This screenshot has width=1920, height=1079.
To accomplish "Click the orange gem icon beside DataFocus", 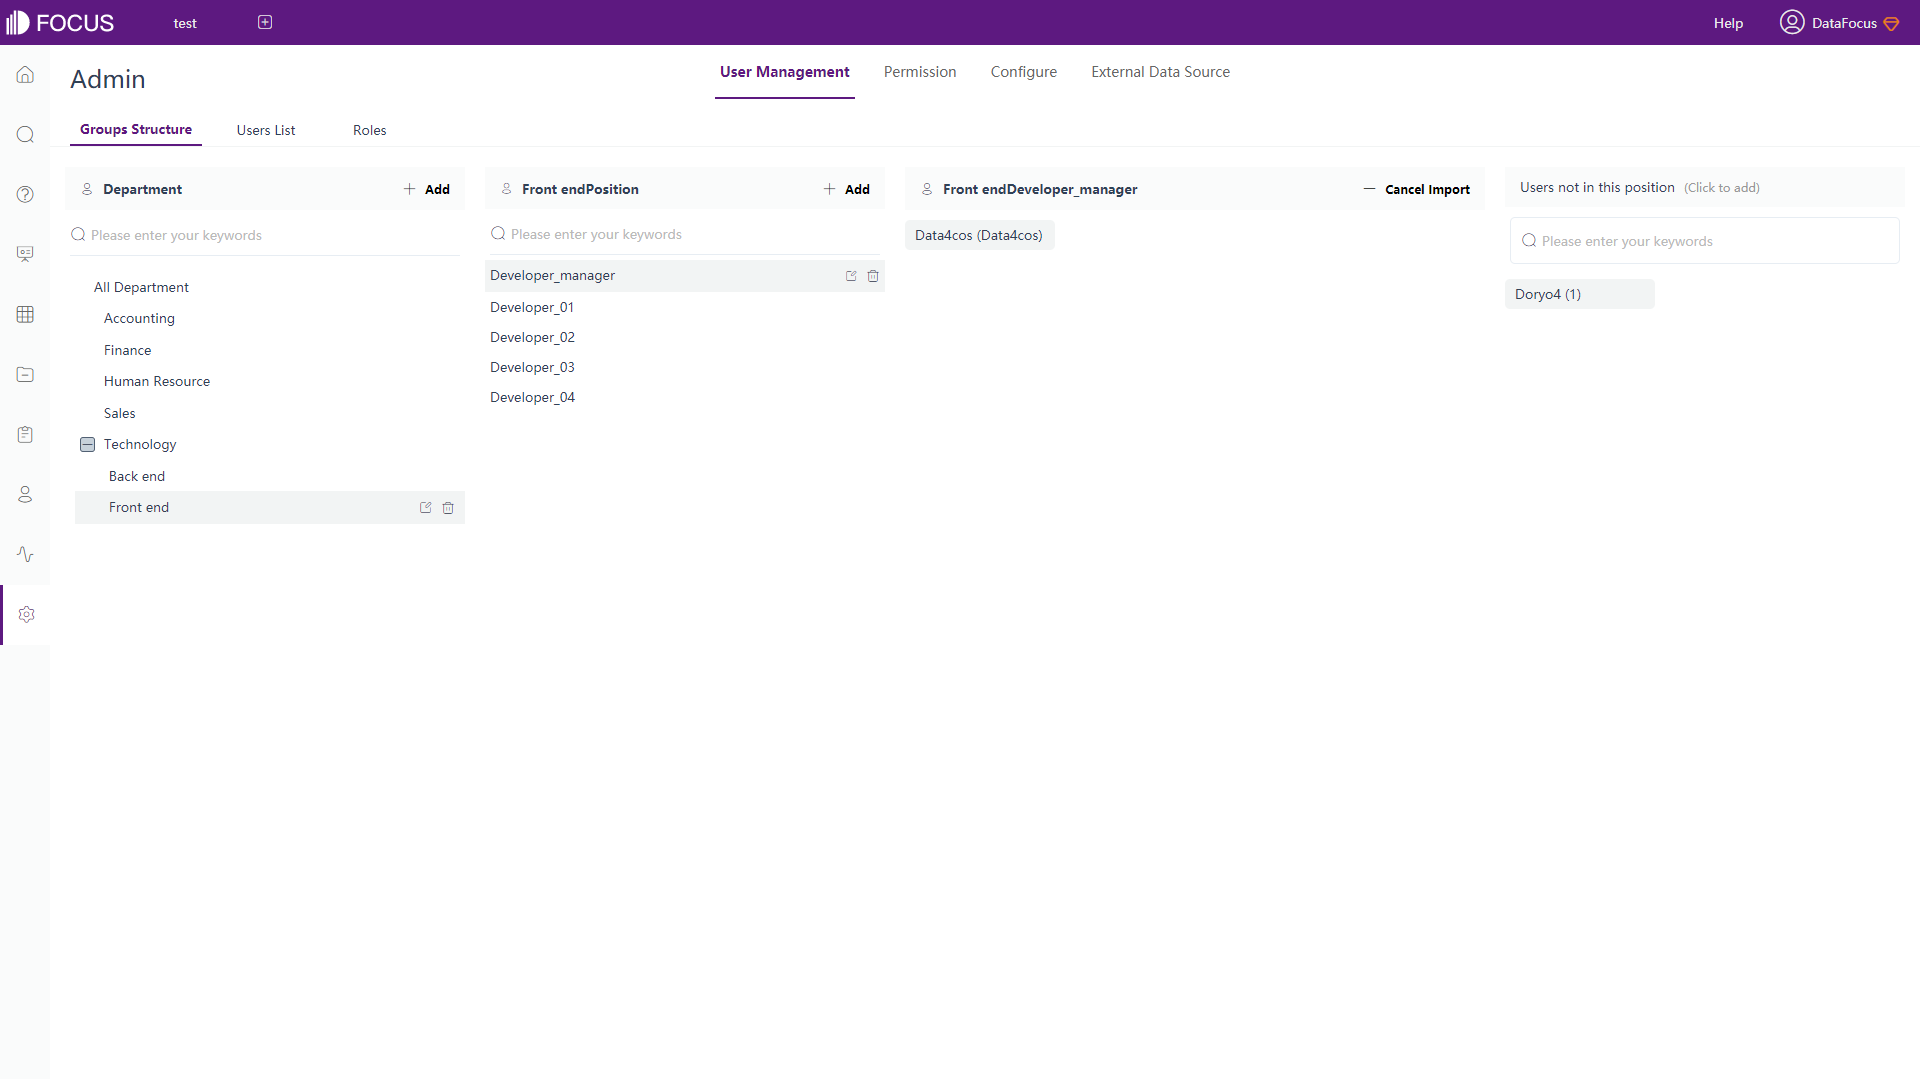I will pyautogui.click(x=1891, y=23).
